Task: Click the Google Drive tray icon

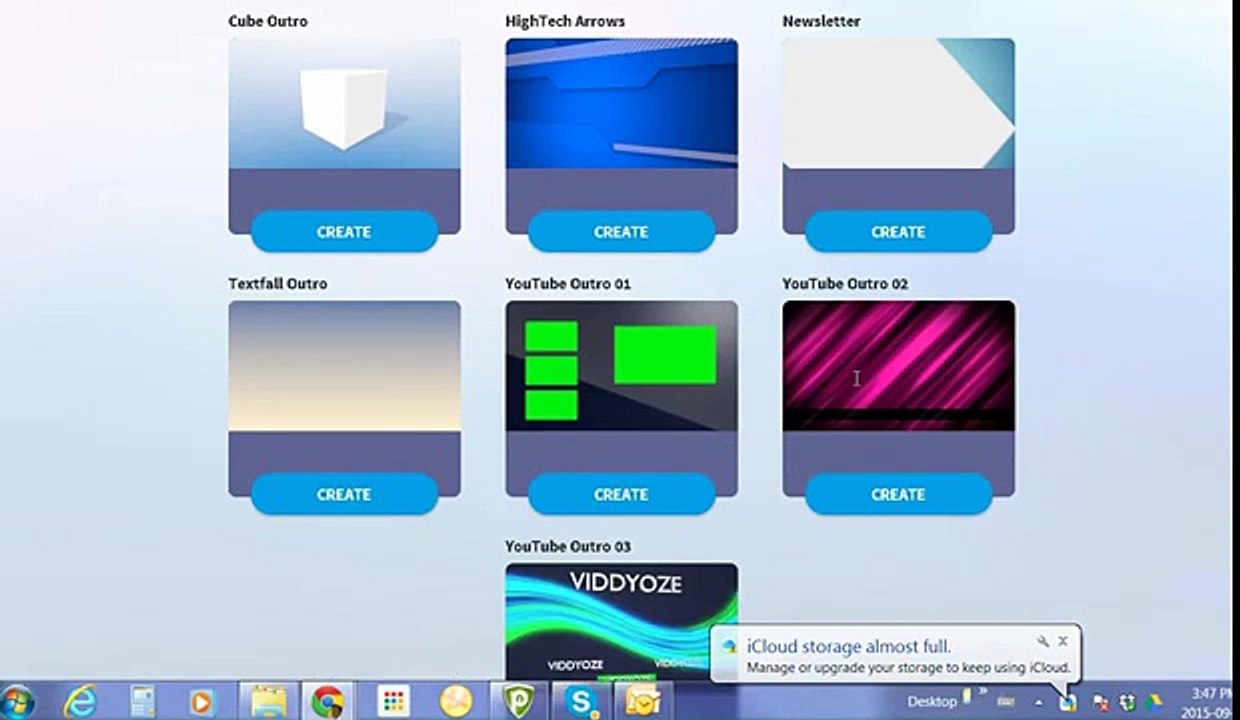Action: click(1154, 703)
